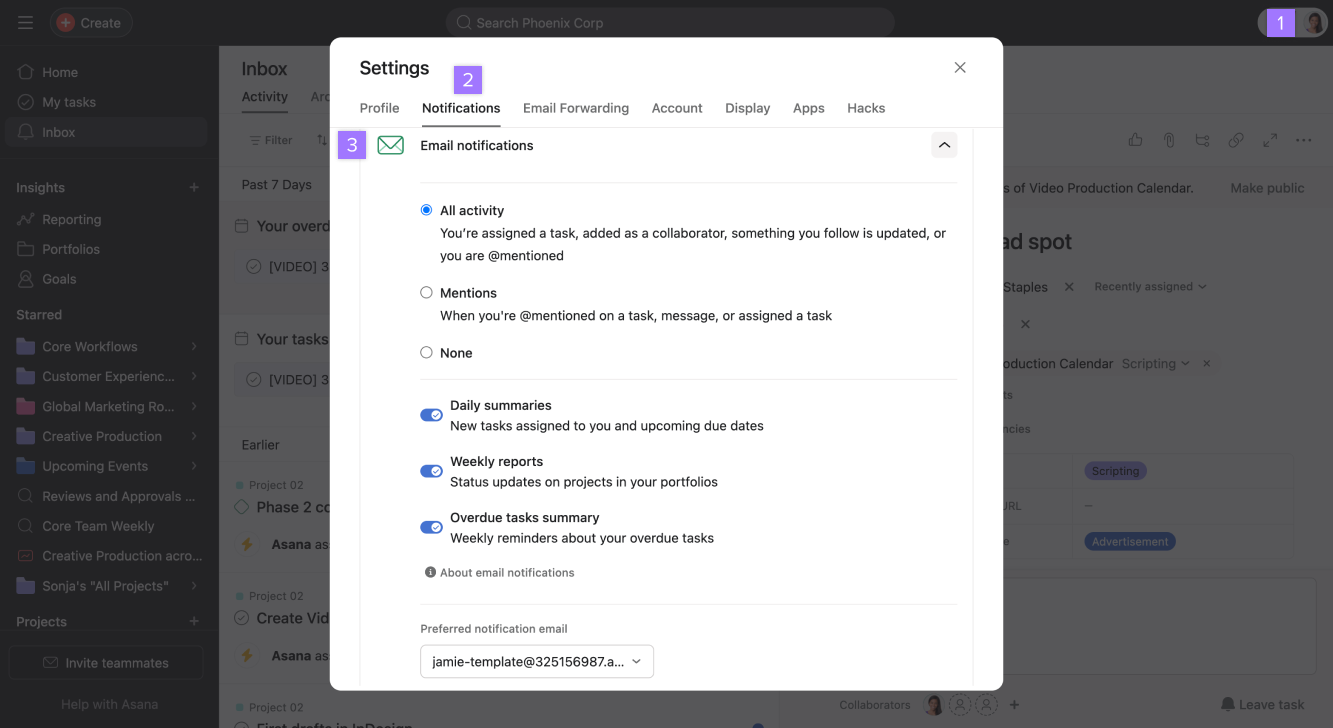Open Reporting in the sidebar
This screenshot has width=1333, height=728.
[74, 219]
